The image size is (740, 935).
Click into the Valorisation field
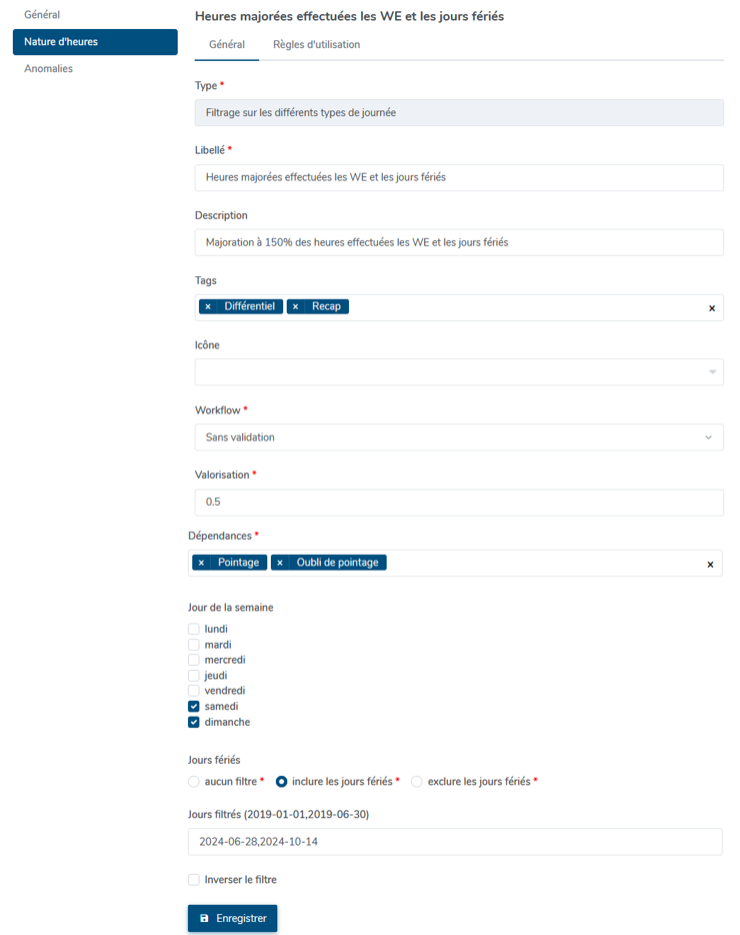click(x=459, y=503)
